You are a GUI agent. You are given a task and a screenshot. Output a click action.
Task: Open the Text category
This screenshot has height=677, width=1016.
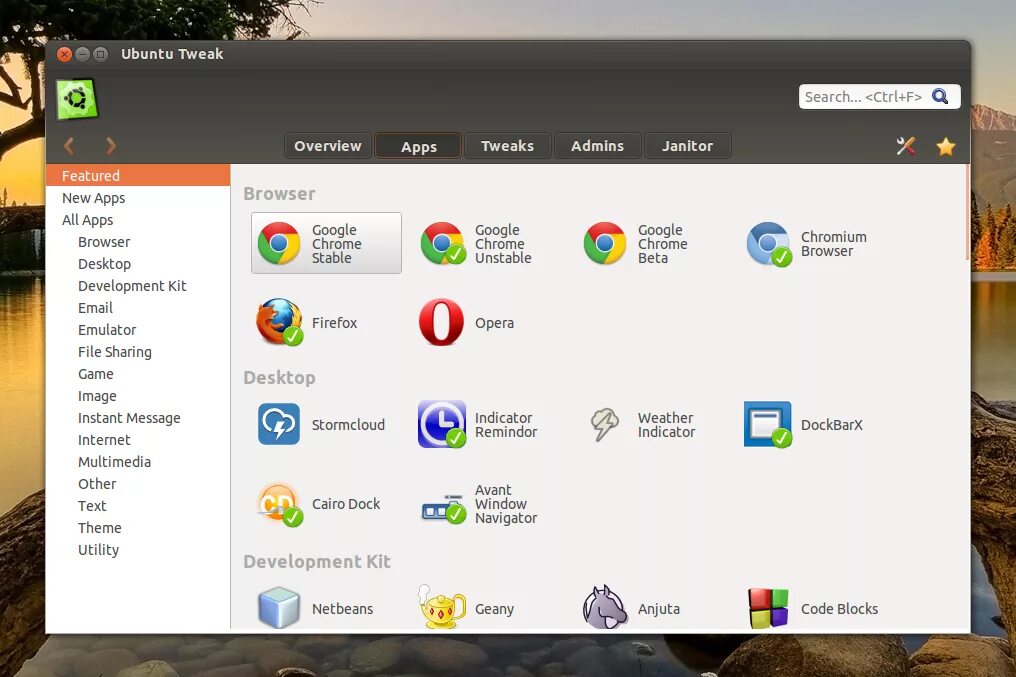click(x=138, y=506)
